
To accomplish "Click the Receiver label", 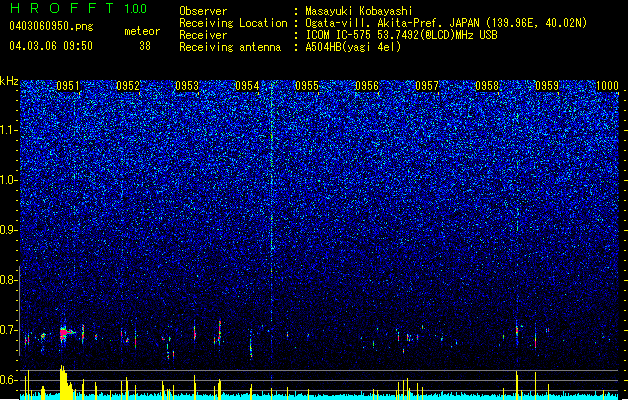I will [203, 35].
